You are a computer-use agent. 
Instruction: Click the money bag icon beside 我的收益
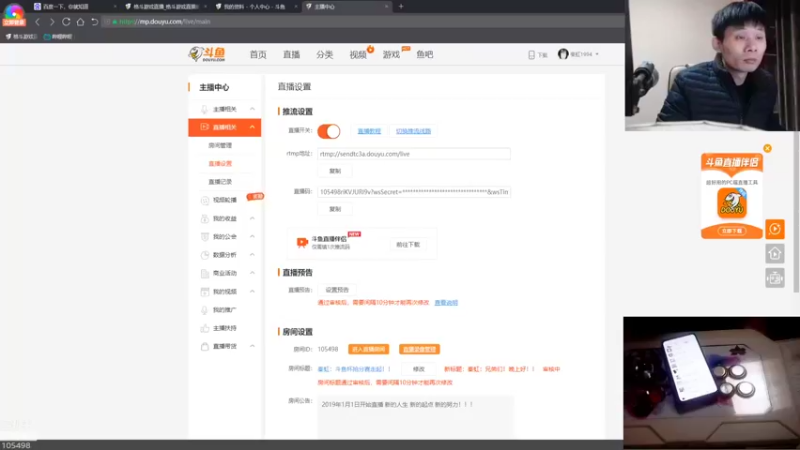coord(205,218)
